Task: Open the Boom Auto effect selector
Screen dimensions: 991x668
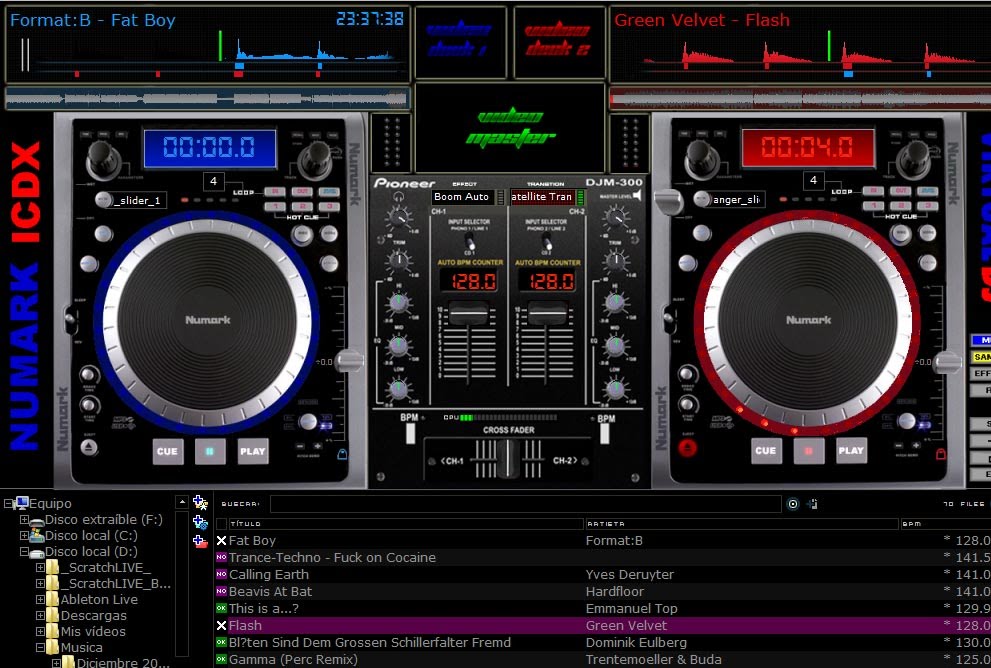Action: click(x=463, y=197)
